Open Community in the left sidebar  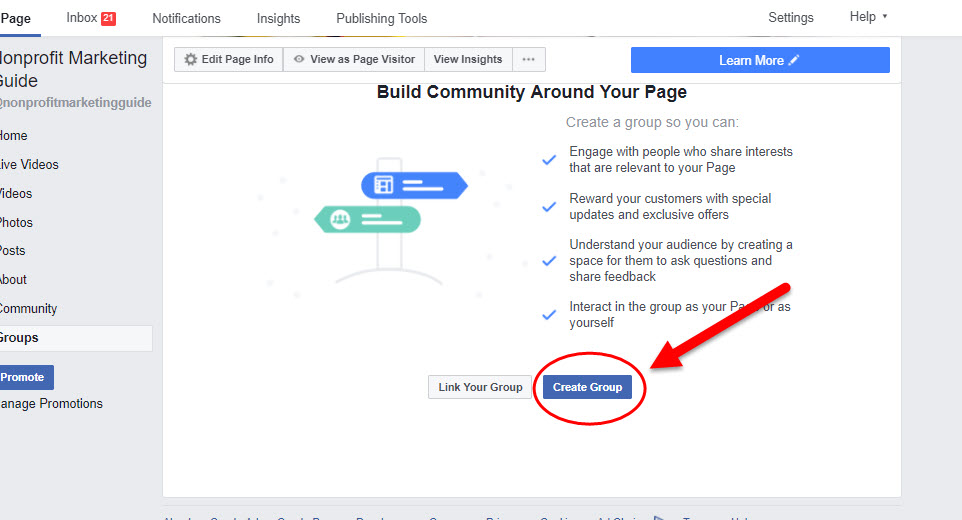click(28, 309)
